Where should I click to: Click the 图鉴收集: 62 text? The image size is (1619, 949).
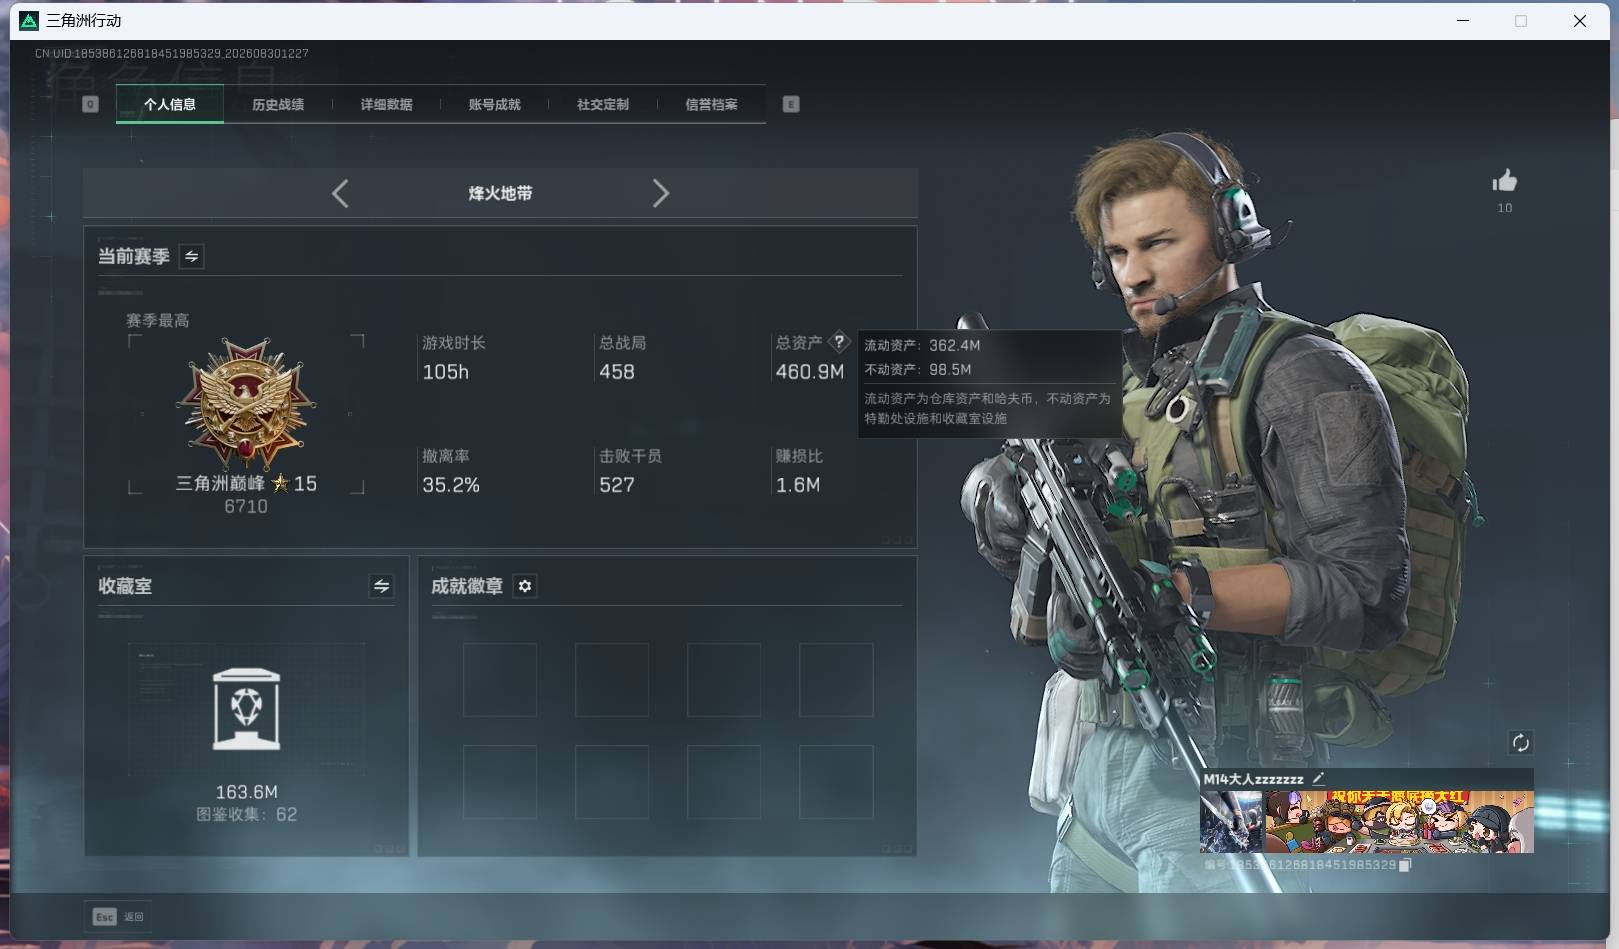(x=247, y=814)
